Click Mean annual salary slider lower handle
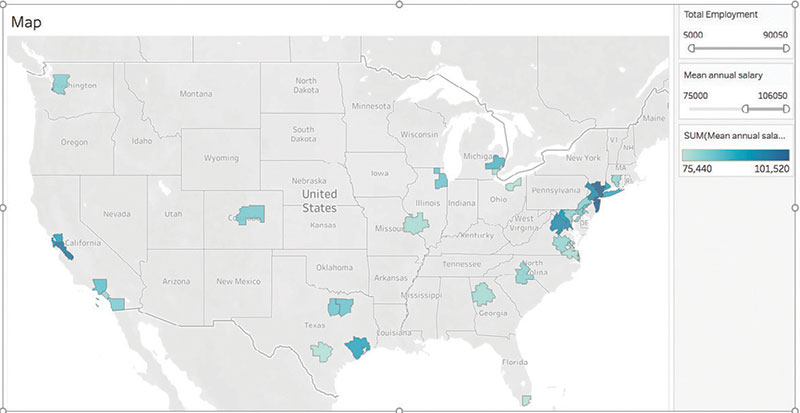800x413 pixels. pos(744,108)
